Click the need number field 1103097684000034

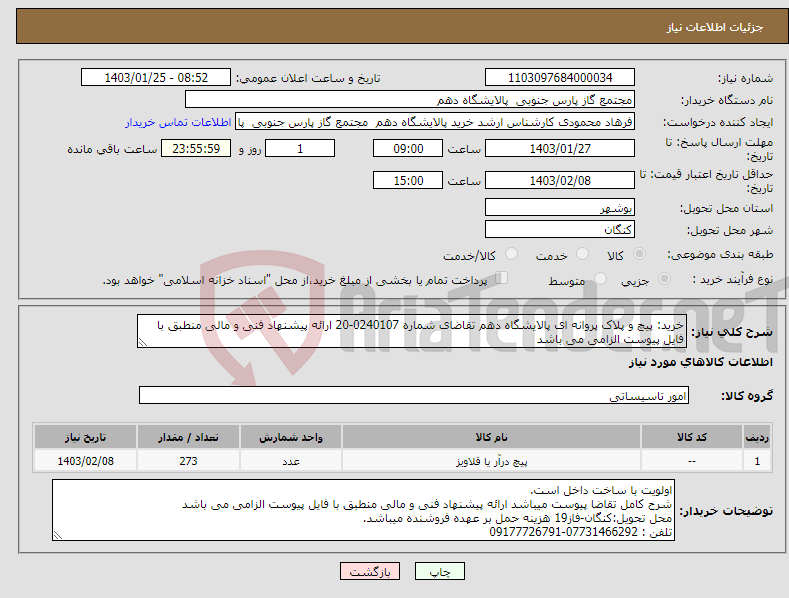(560, 78)
